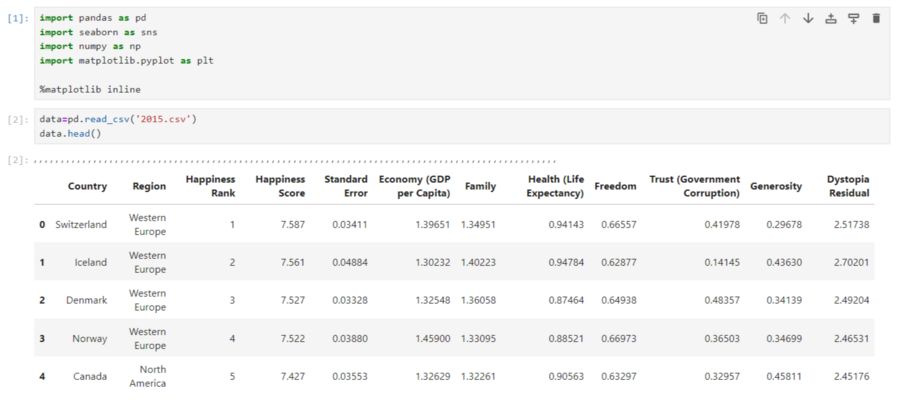Click the output prompt beside the table
The width and height of the screenshot is (900, 400).
(19, 160)
